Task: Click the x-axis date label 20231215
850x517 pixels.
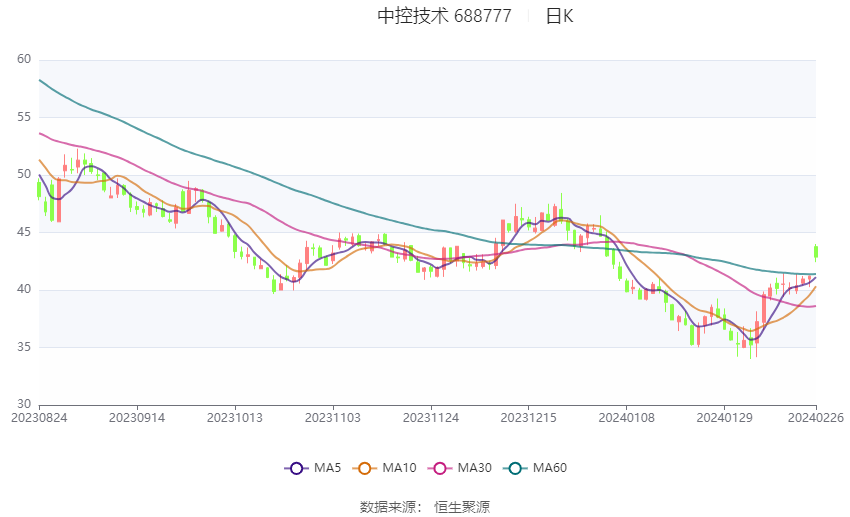Action: click(x=529, y=418)
